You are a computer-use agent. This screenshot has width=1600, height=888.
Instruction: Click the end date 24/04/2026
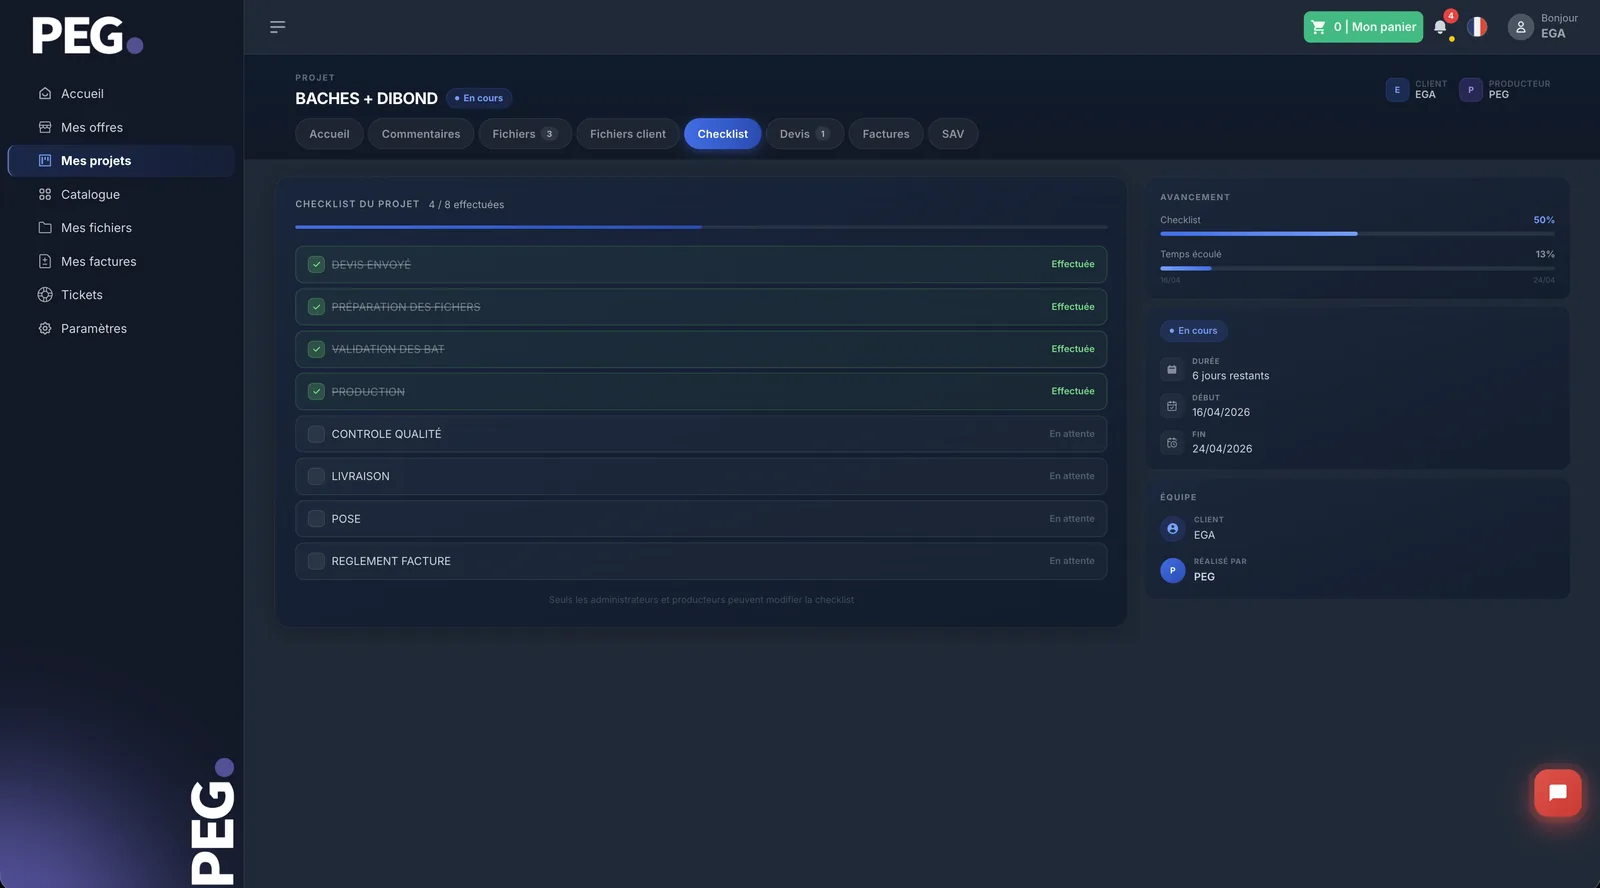pyautogui.click(x=1222, y=449)
